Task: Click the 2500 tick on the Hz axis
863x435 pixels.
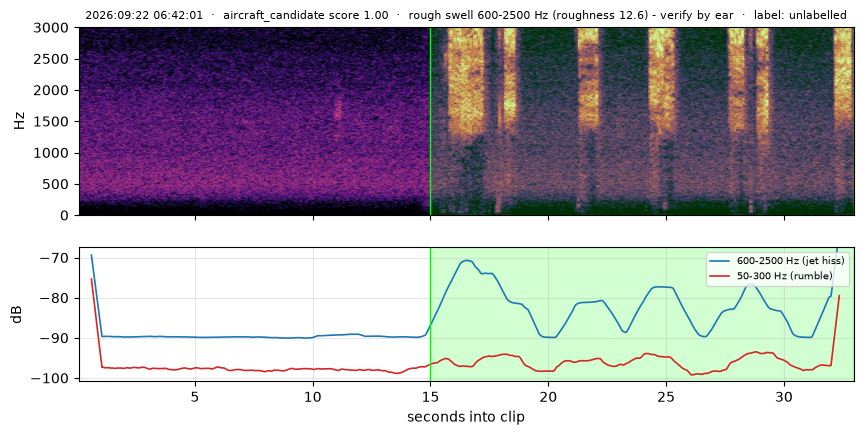Action: click(53, 59)
